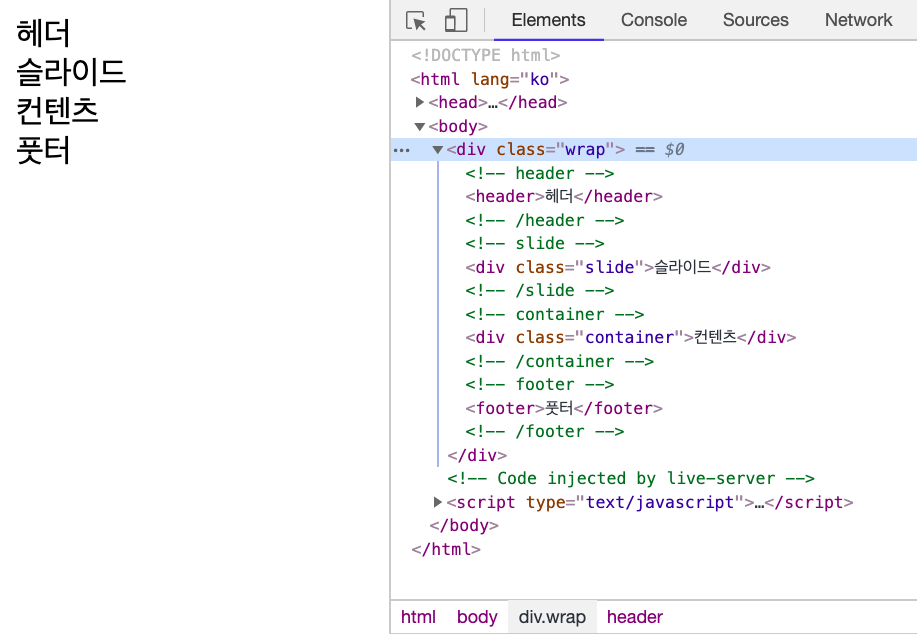Screen dimensions: 917x634
Task: Select the '<!-- /footer -->' comment
Action: coord(544,432)
